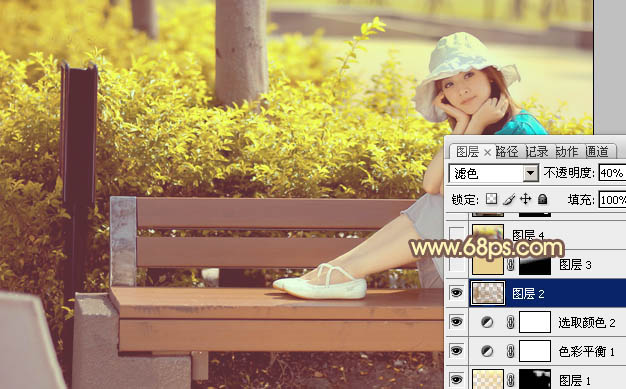Switch to the 动作 (Actions) tab
626x389 pixels.
pyautogui.click(x=567, y=152)
